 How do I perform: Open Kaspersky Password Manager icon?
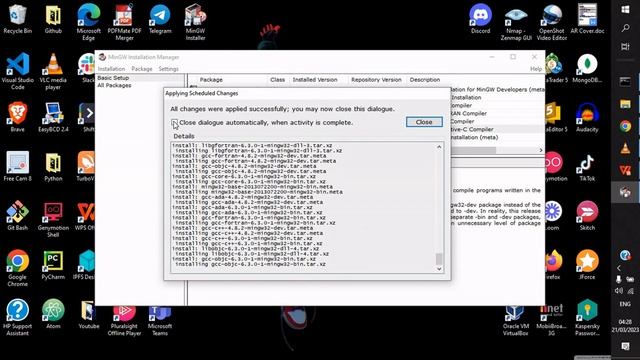click(x=587, y=318)
